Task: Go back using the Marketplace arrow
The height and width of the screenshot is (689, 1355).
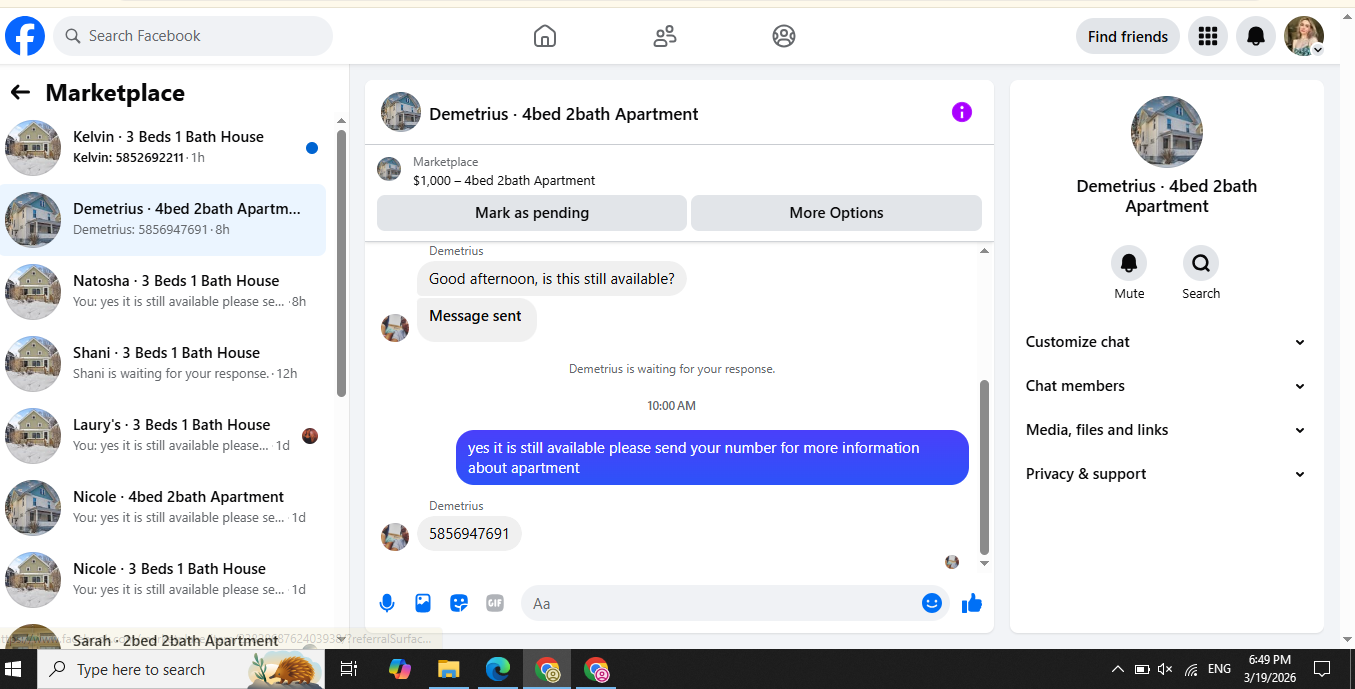Action: (x=20, y=93)
